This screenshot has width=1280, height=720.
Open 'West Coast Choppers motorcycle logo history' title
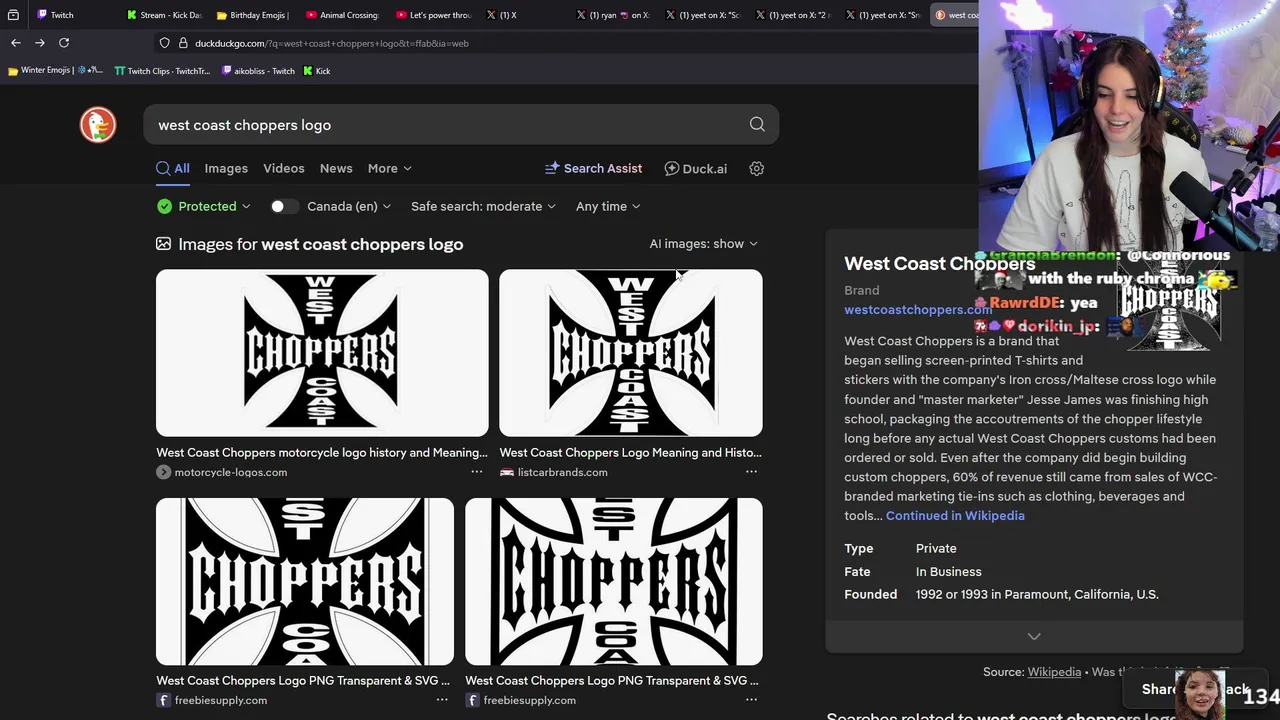pyautogui.click(x=322, y=453)
